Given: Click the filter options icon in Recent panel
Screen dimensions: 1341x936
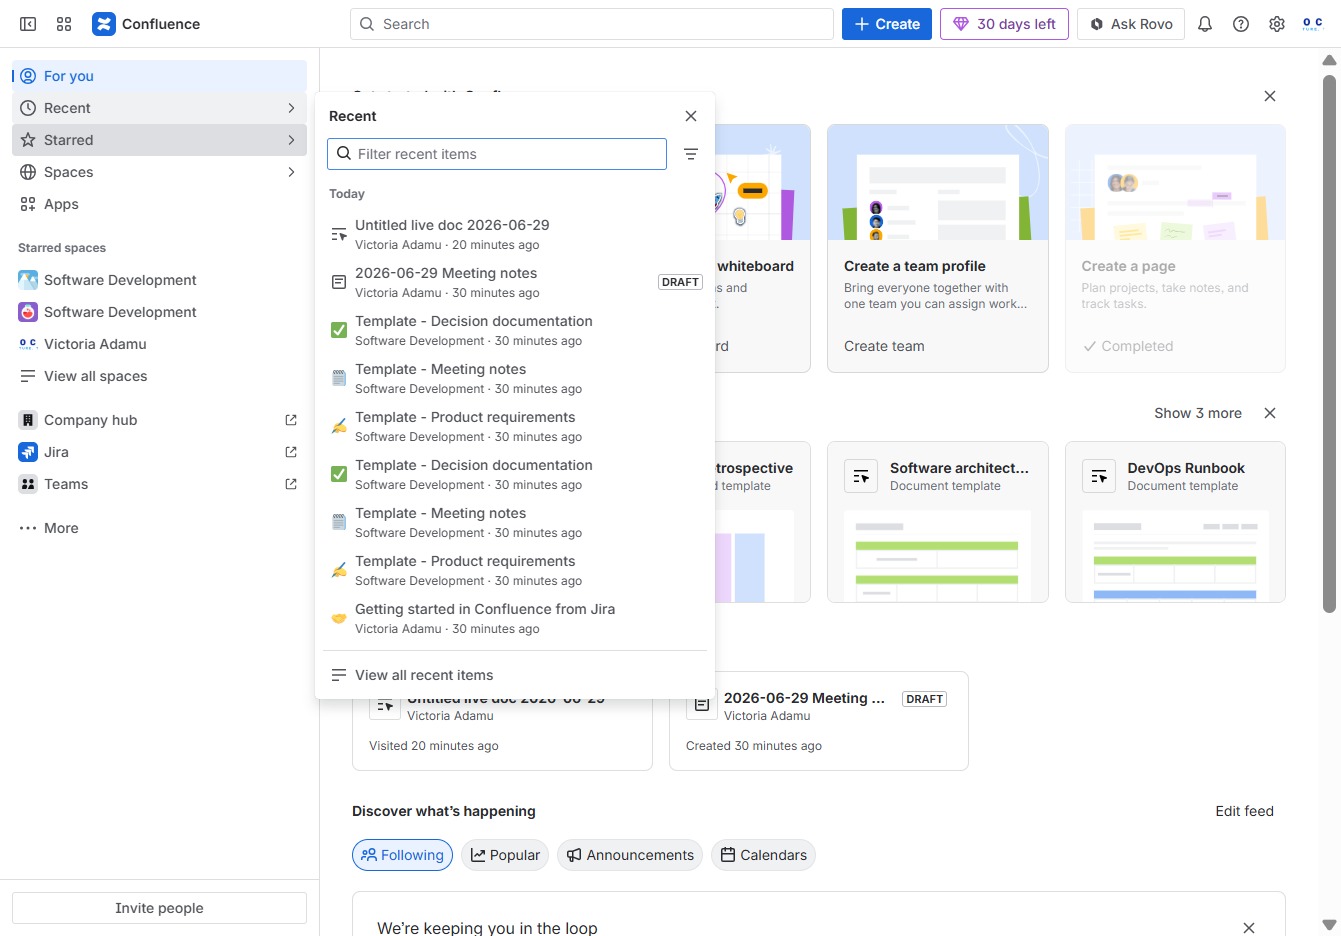Looking at the screenshot, I should tap(691, 154).
